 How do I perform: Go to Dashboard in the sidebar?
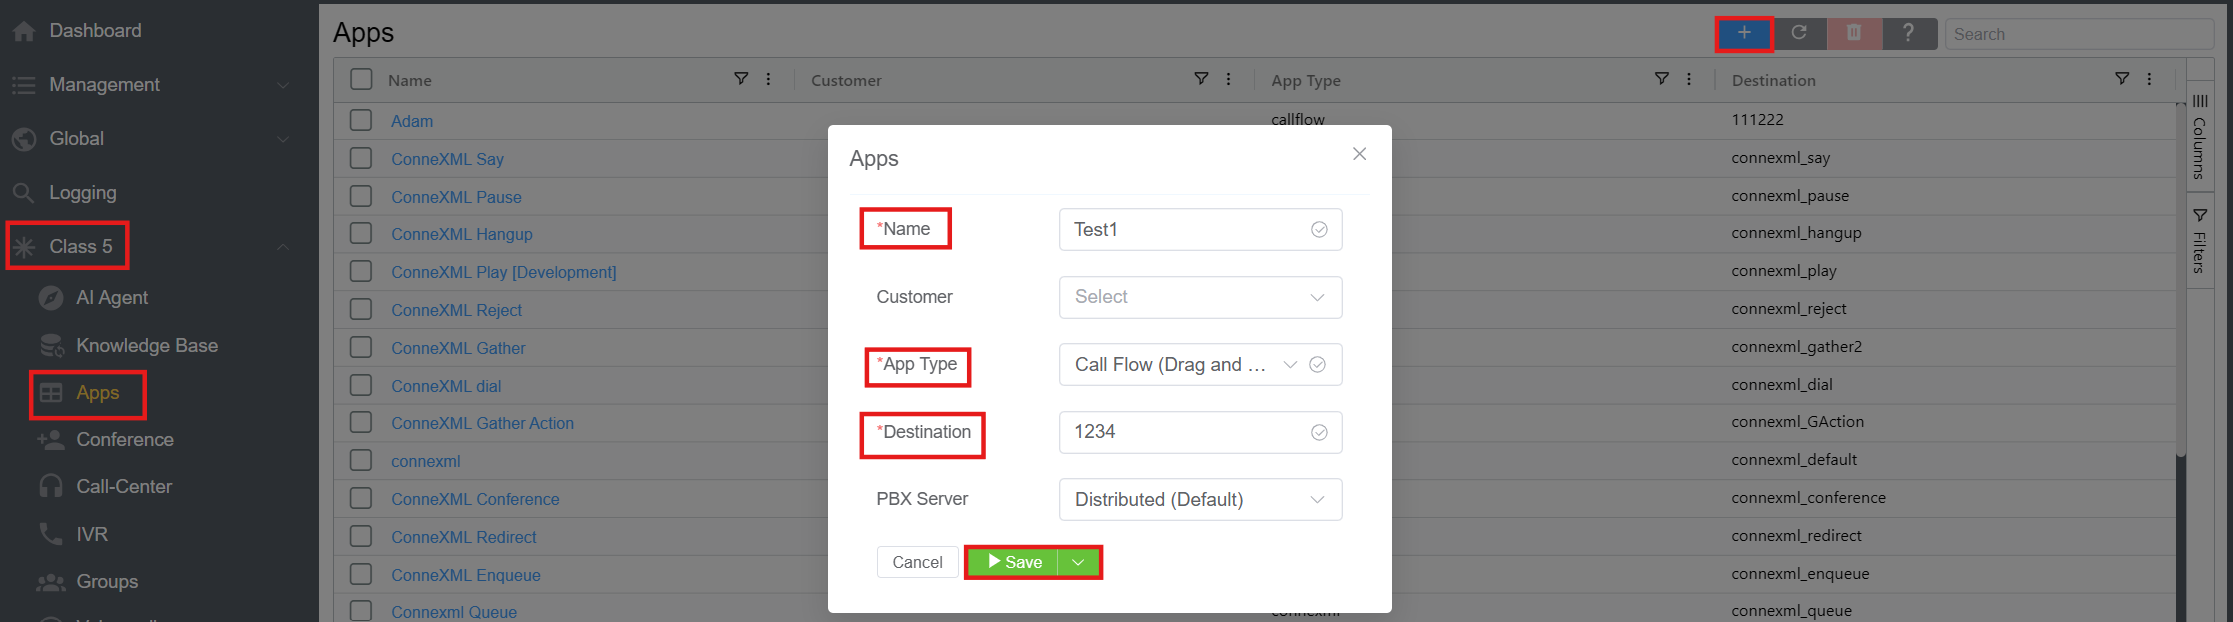tap(95, 31)
